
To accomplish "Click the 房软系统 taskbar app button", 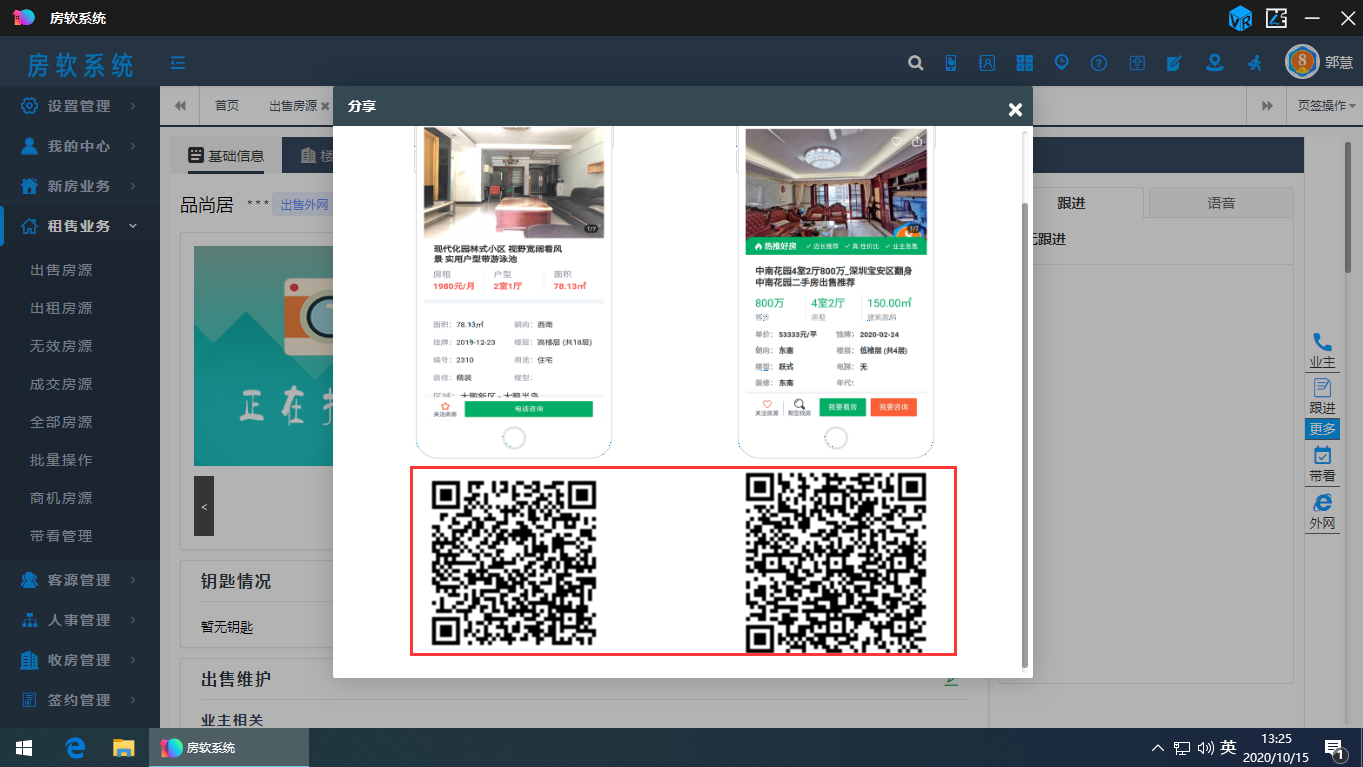I will pyautogui.click(x=229, y=747).
